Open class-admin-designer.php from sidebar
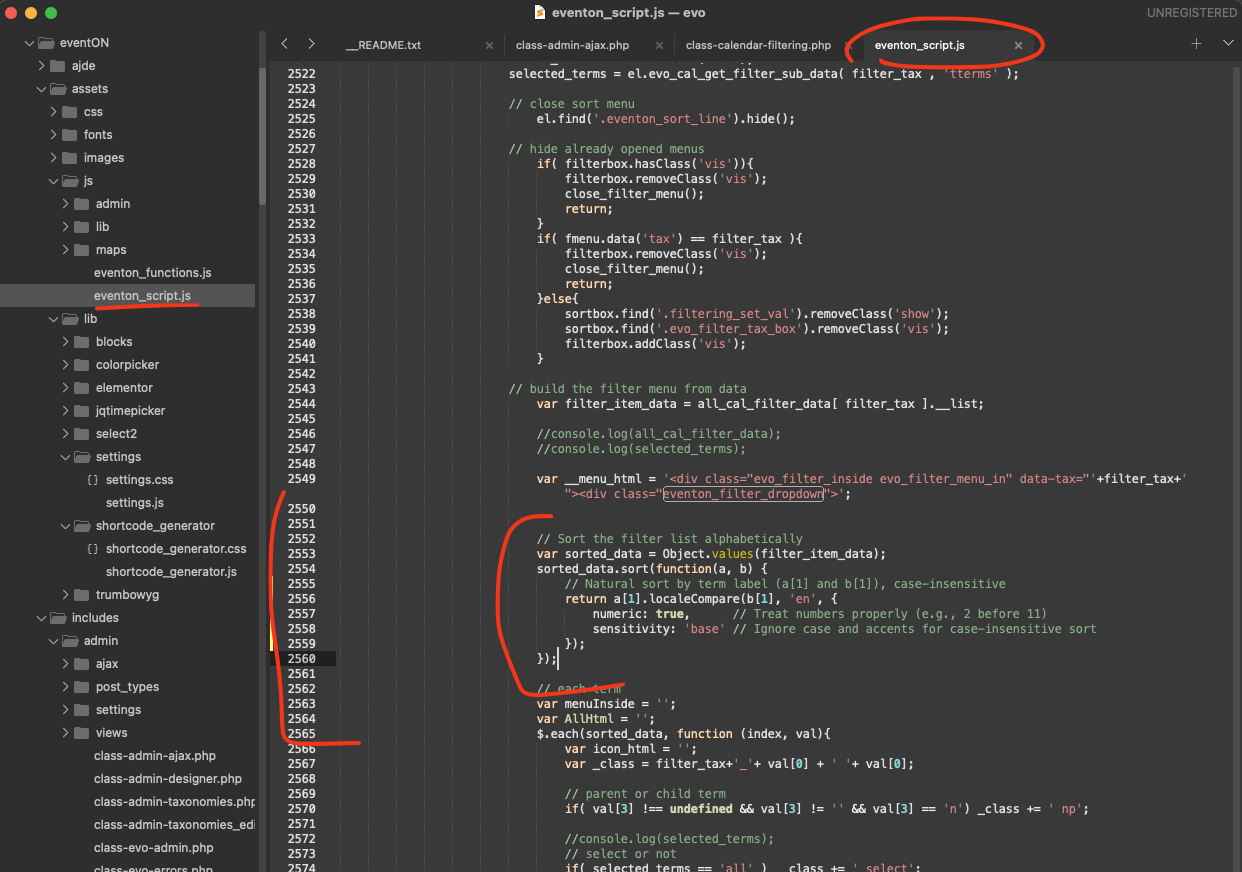This screenshot has width=1242, height=872. click(167, 779)
